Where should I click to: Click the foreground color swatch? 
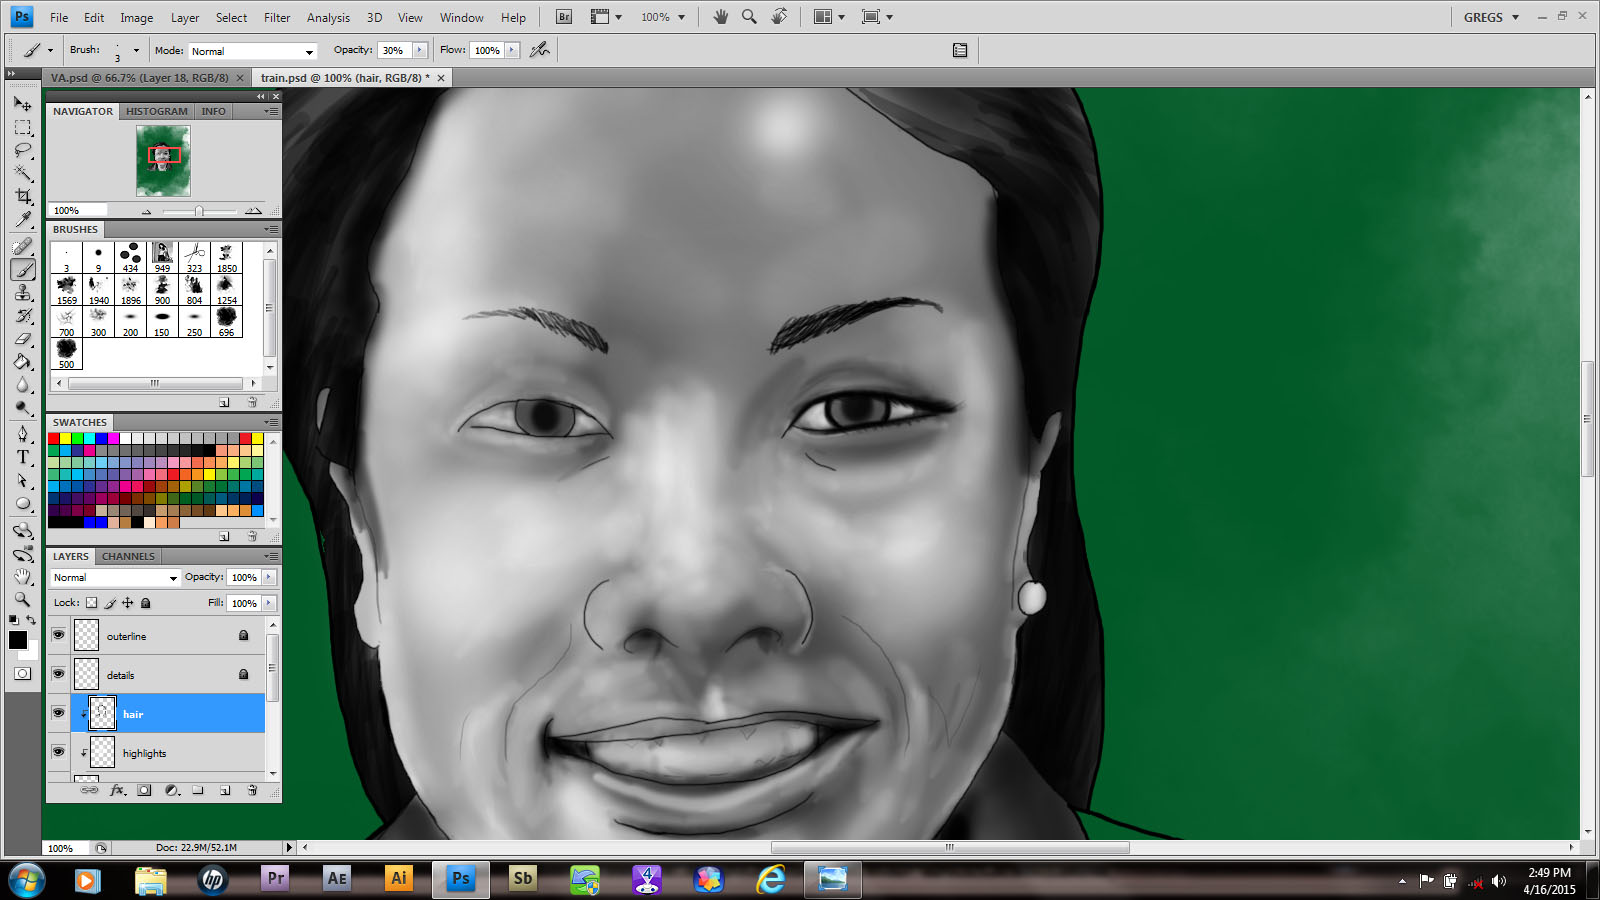pyautogui.click(x=17, y=640)
